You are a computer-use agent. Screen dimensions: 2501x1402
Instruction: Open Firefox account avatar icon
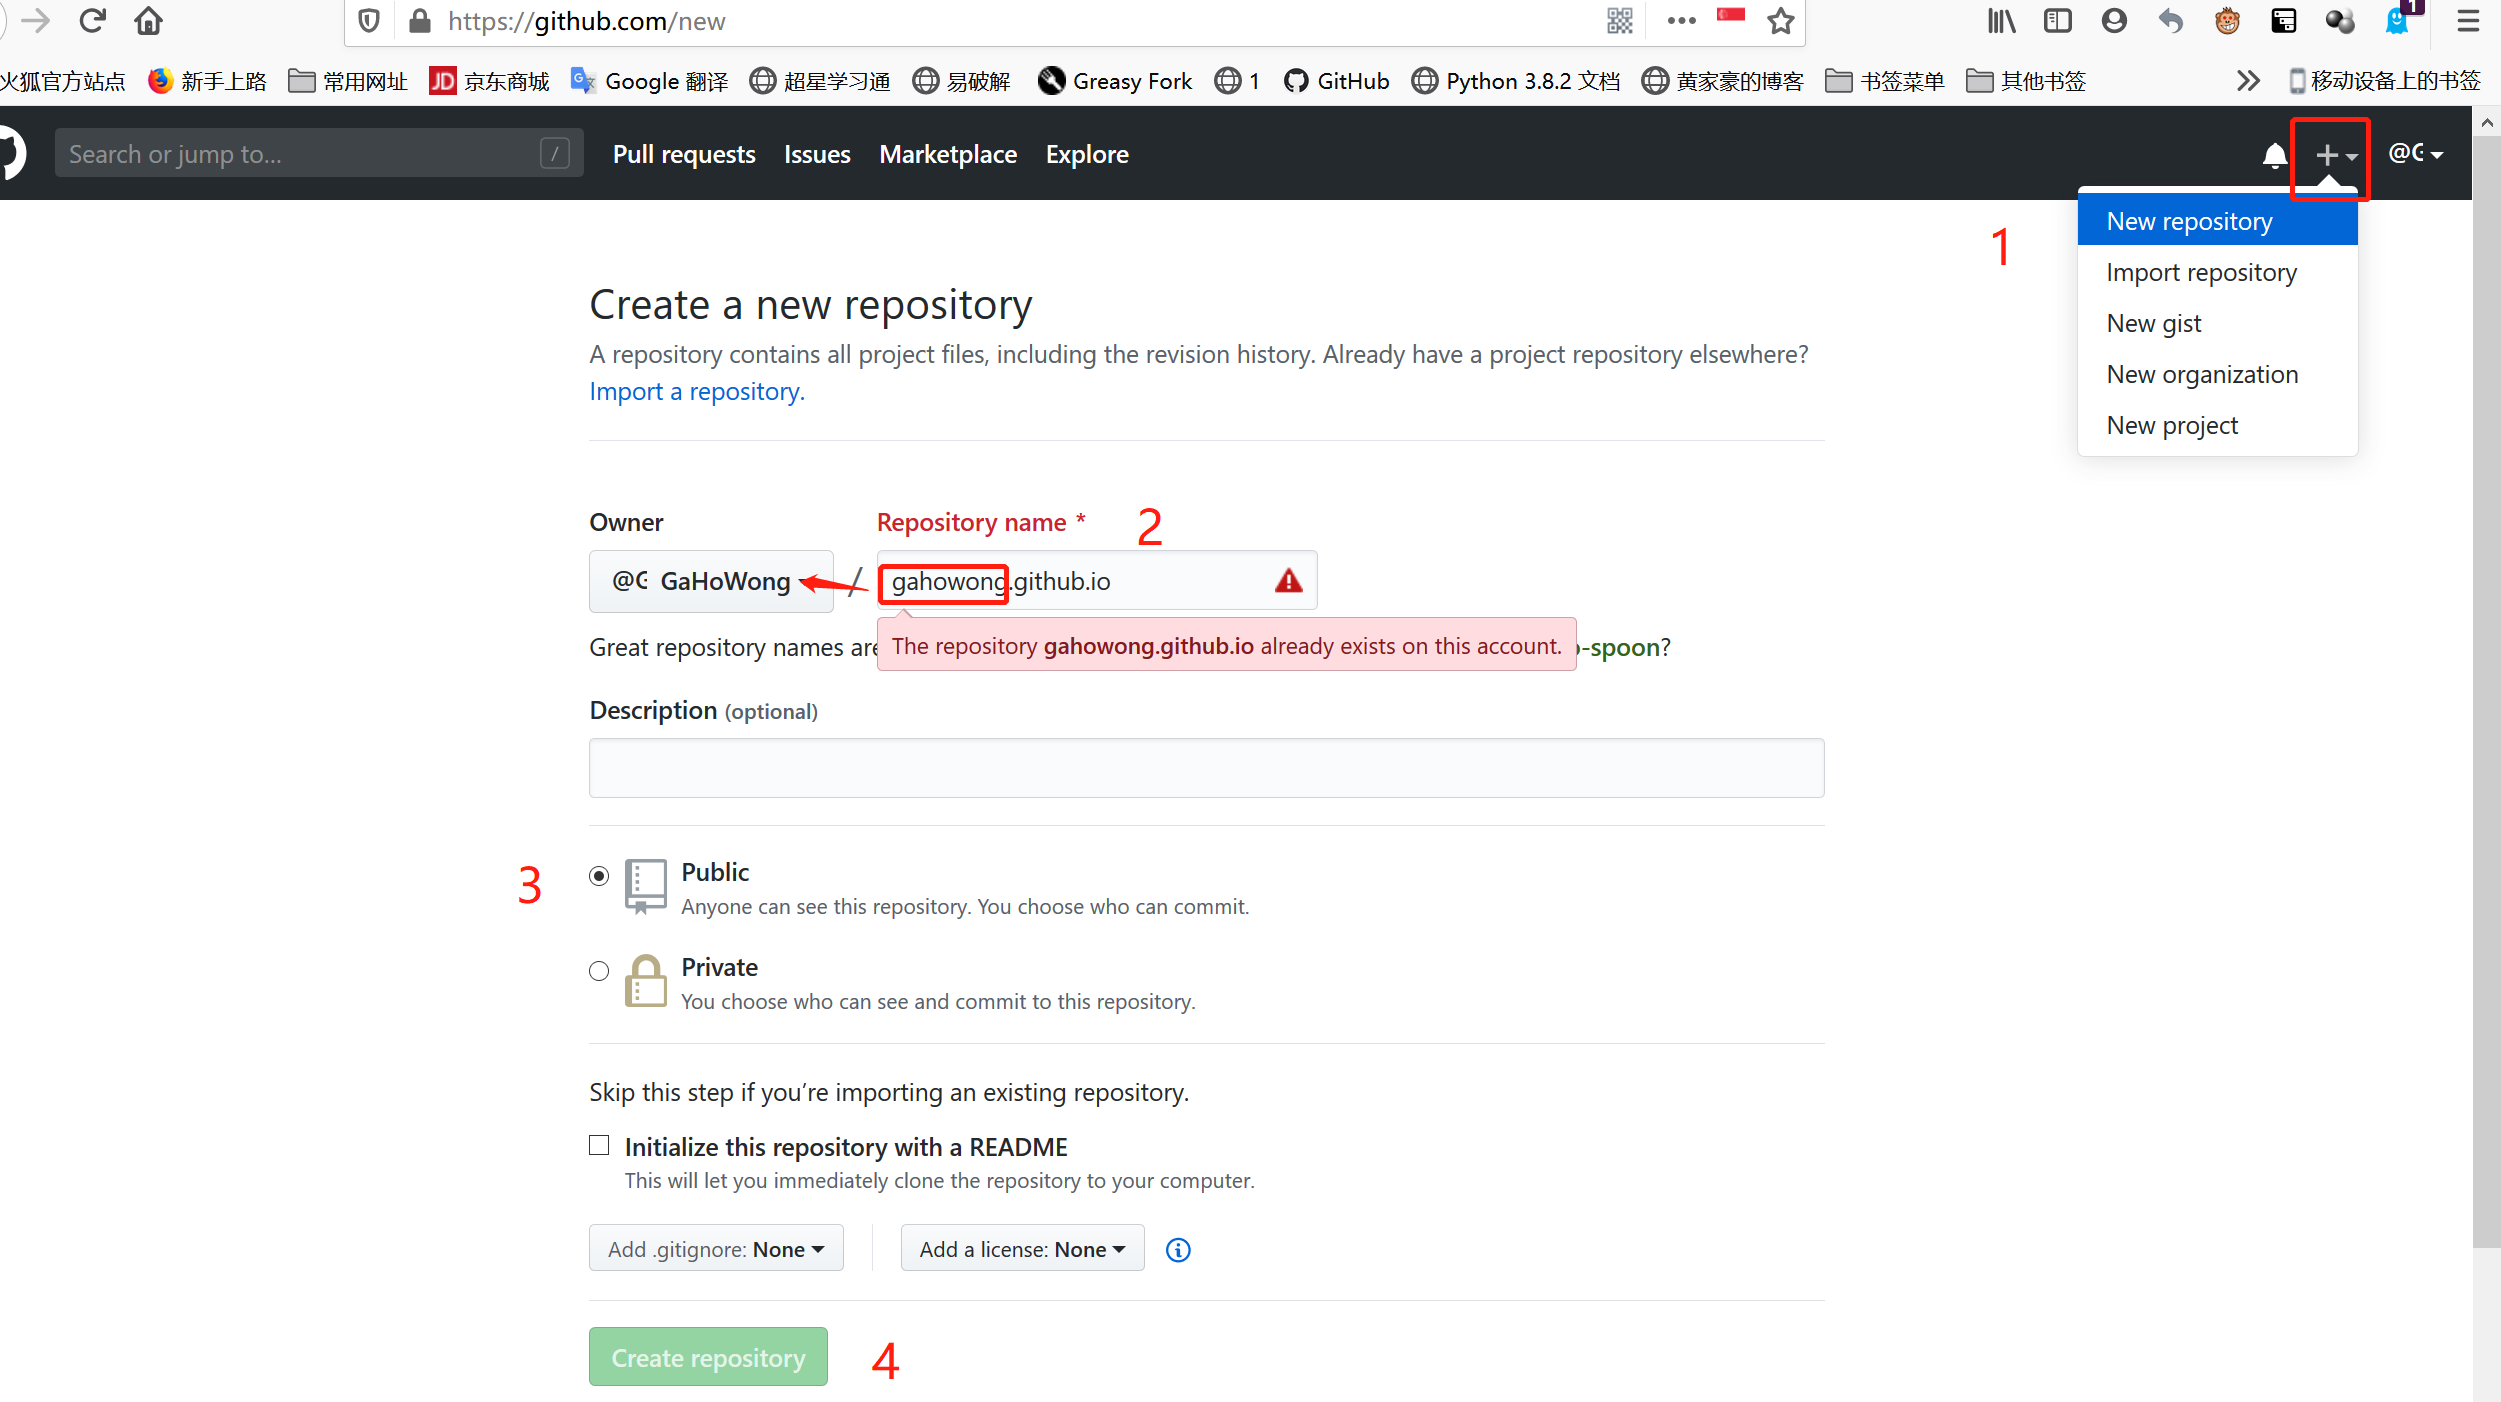click(x=2114, y=21)
